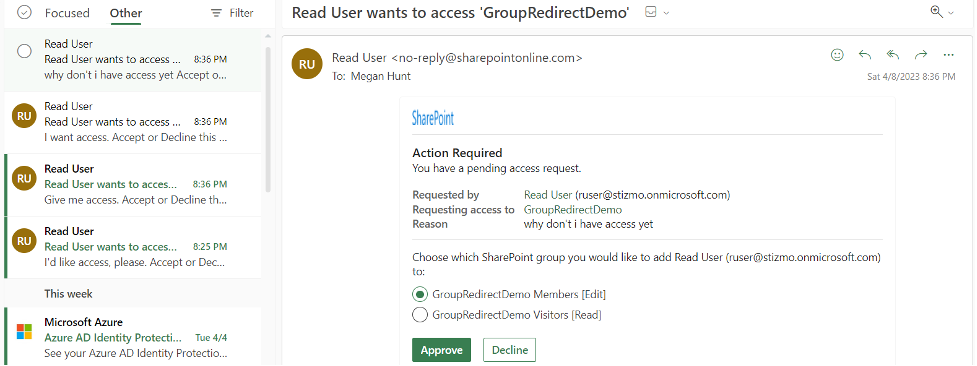Screen dimensions: 977x366
Task: Click RU avatar of 8:25 PM message
Action: click(x=24, y=241)
